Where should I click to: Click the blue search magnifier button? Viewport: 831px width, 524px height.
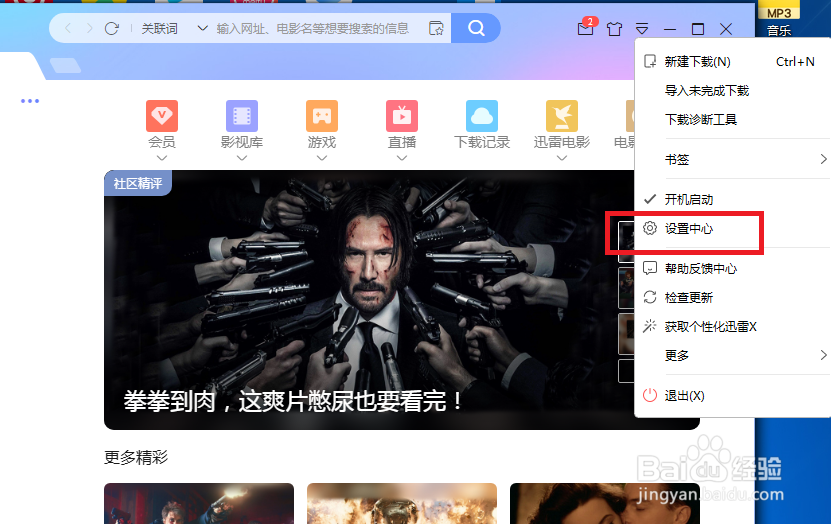(476, 28)
